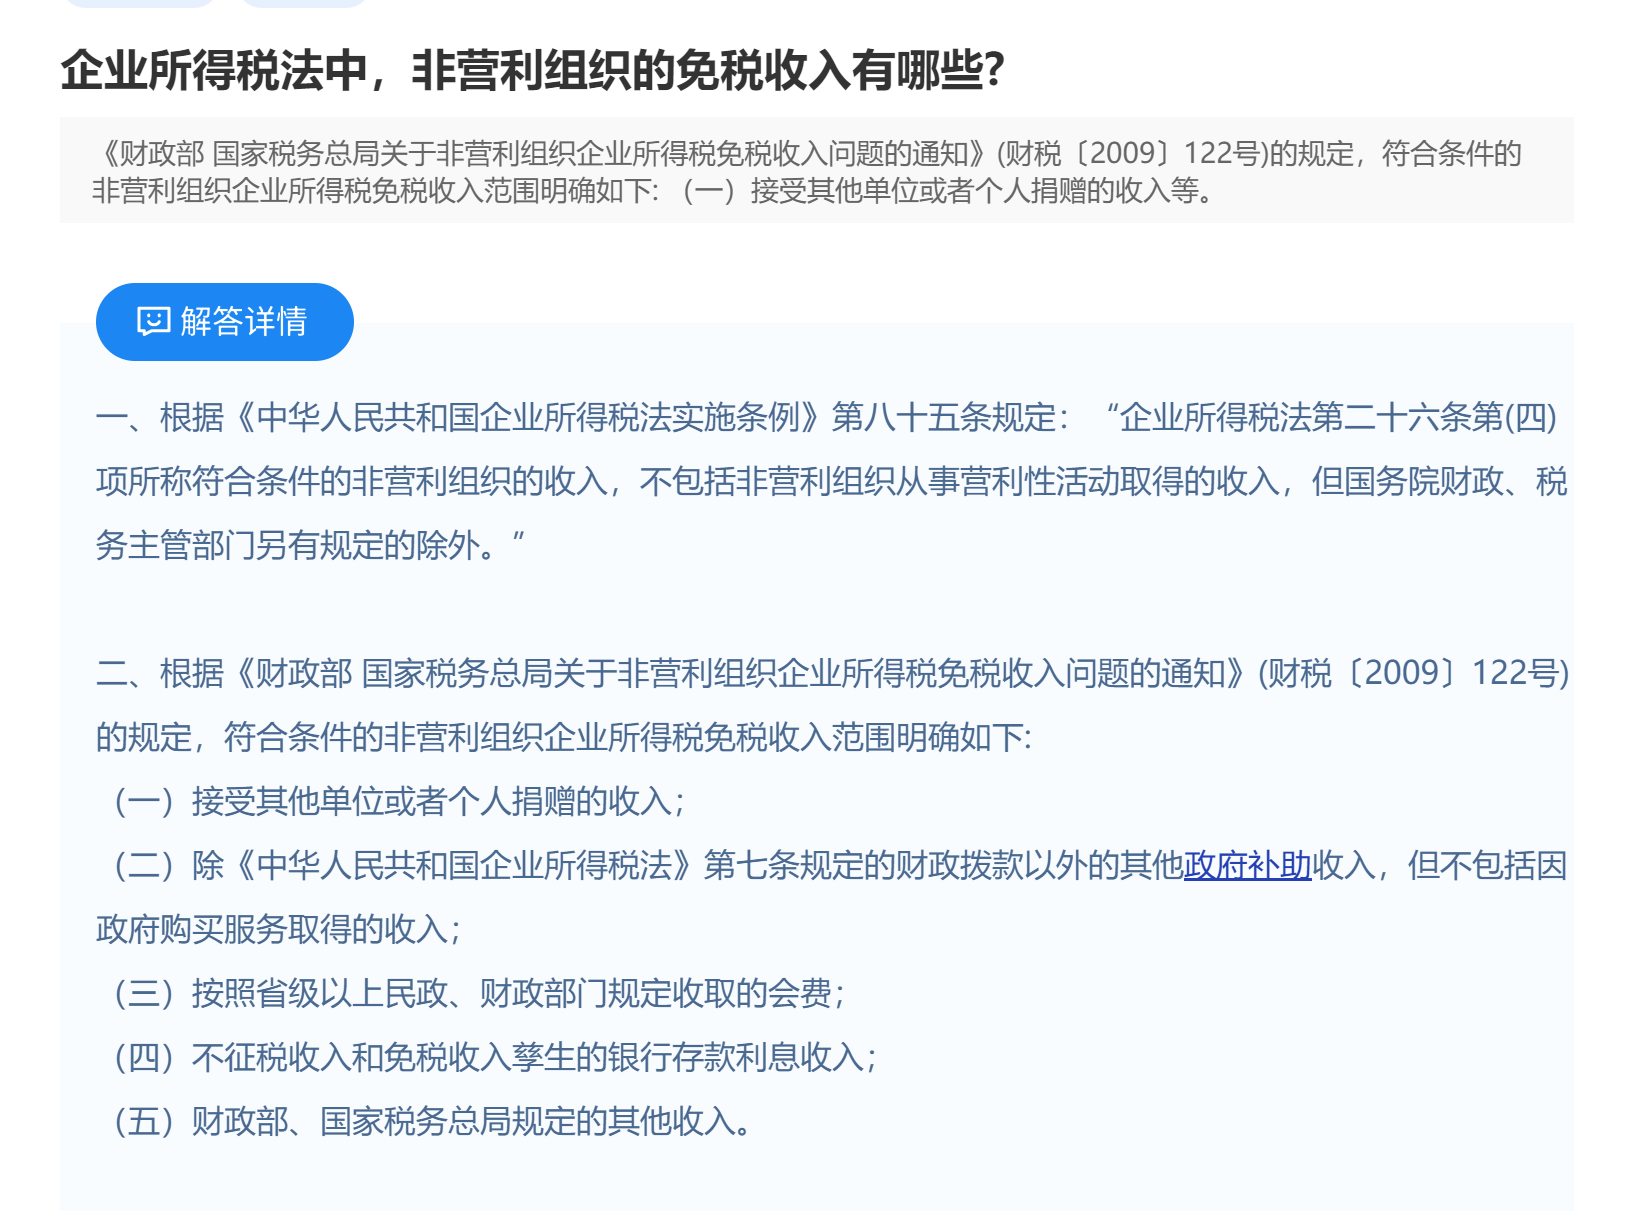Open the 政府补助 hyperlink

tap(1247, 865)
